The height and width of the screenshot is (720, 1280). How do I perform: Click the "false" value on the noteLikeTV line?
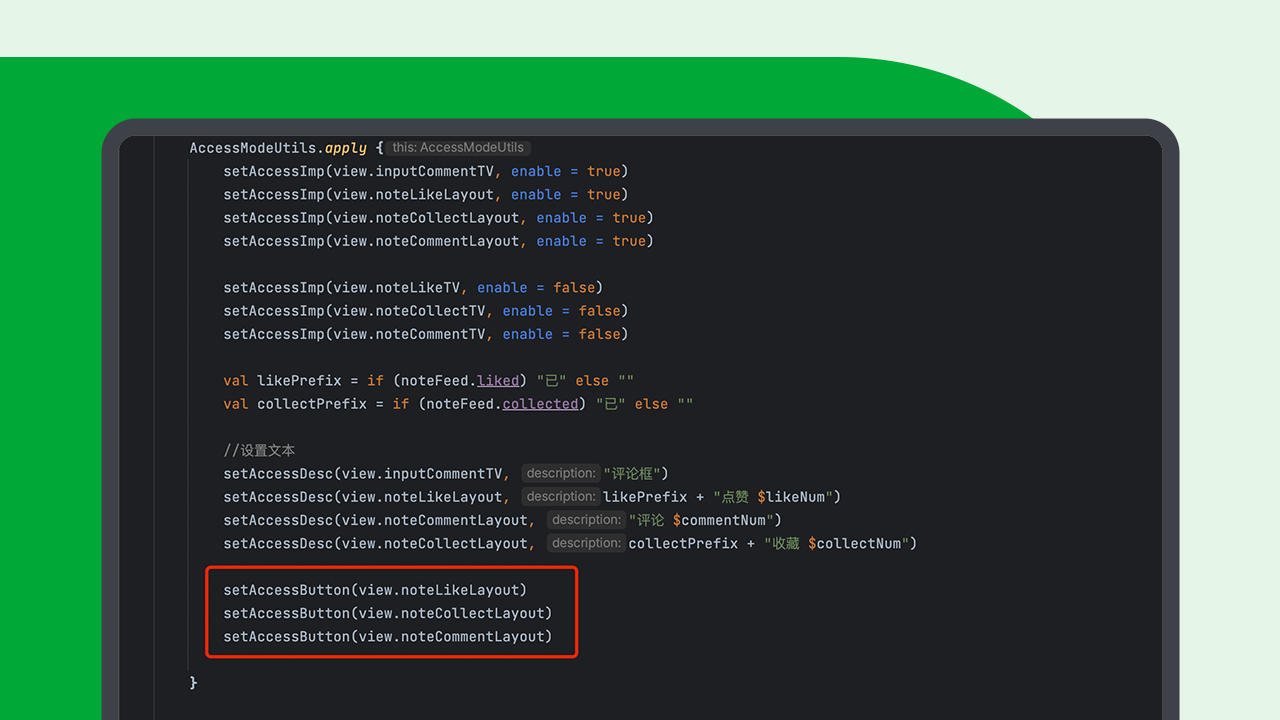[x=574, y=287]
